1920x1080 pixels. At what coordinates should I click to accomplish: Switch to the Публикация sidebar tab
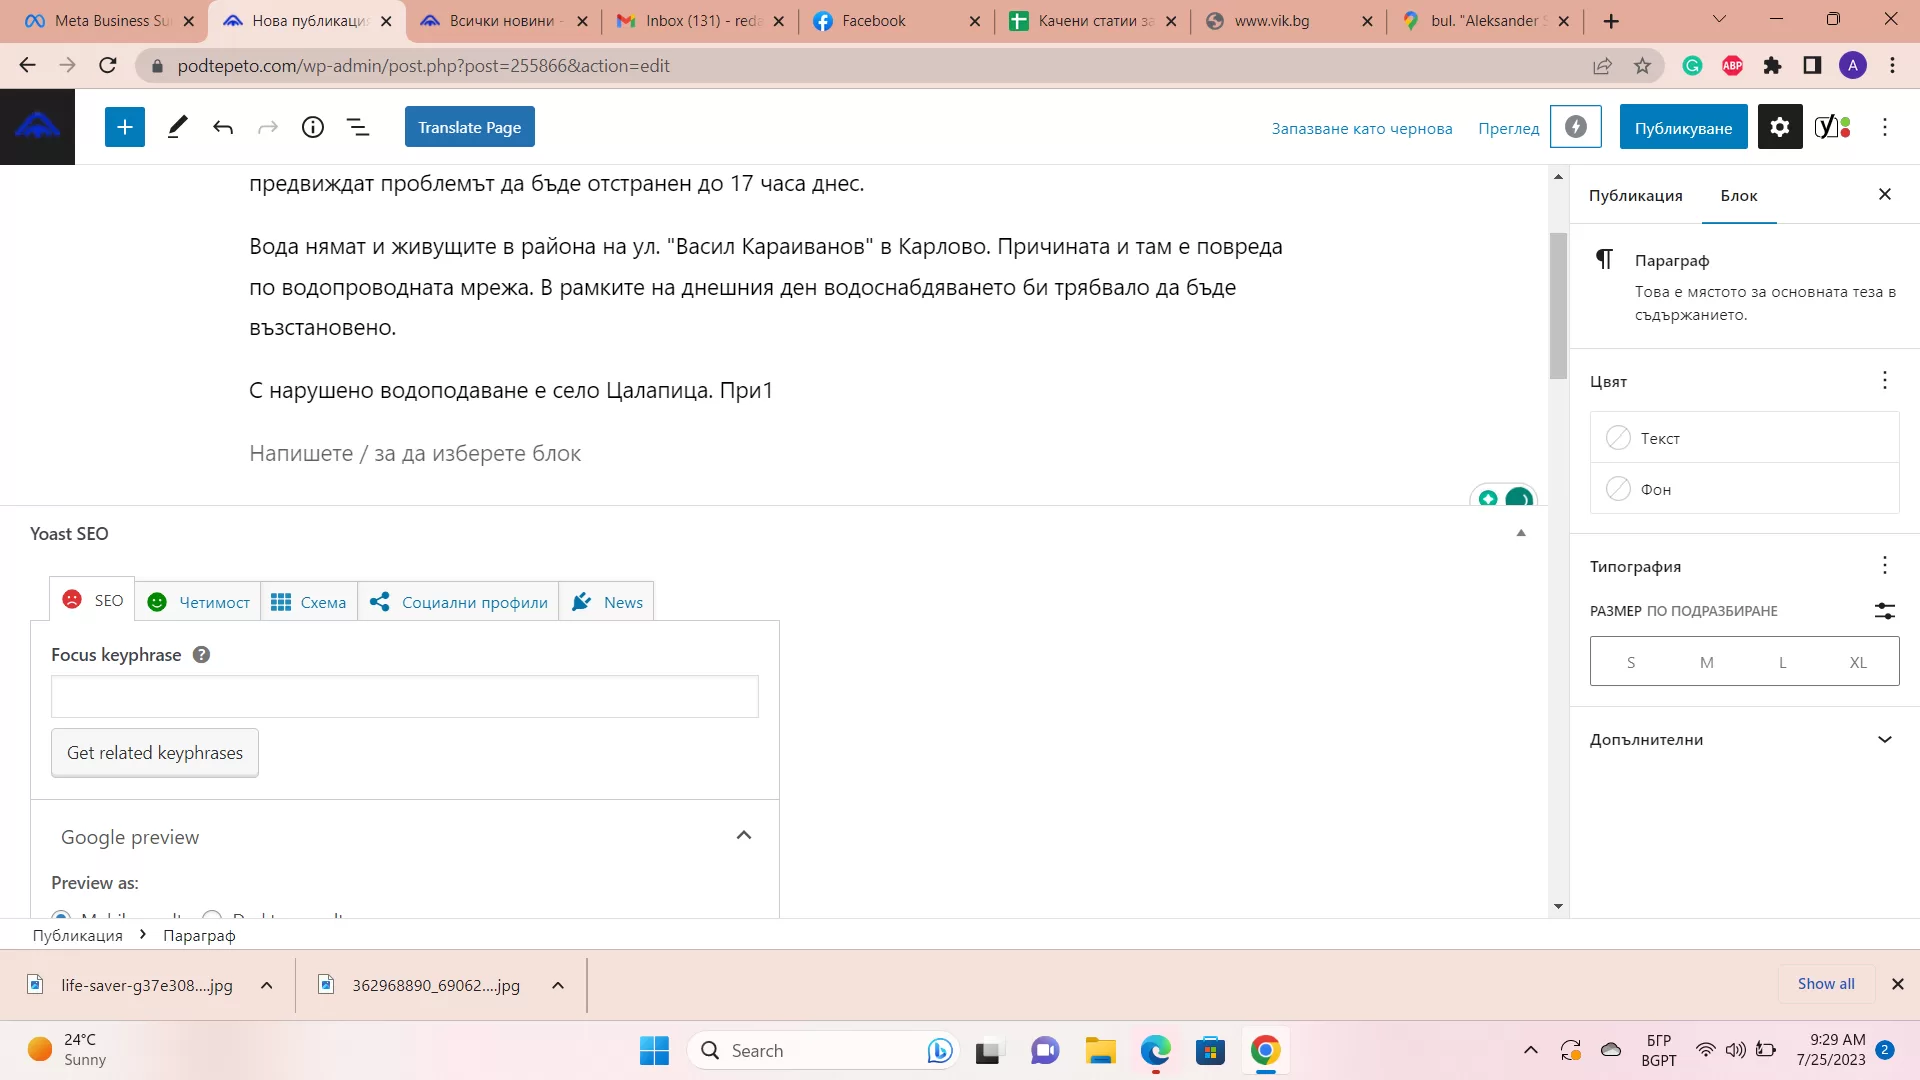1635,195
